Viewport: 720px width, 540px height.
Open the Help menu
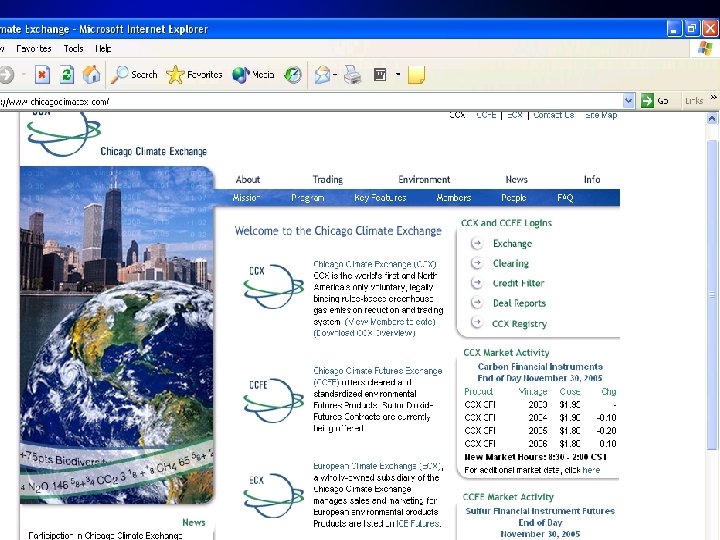click(x=103, y=48)
